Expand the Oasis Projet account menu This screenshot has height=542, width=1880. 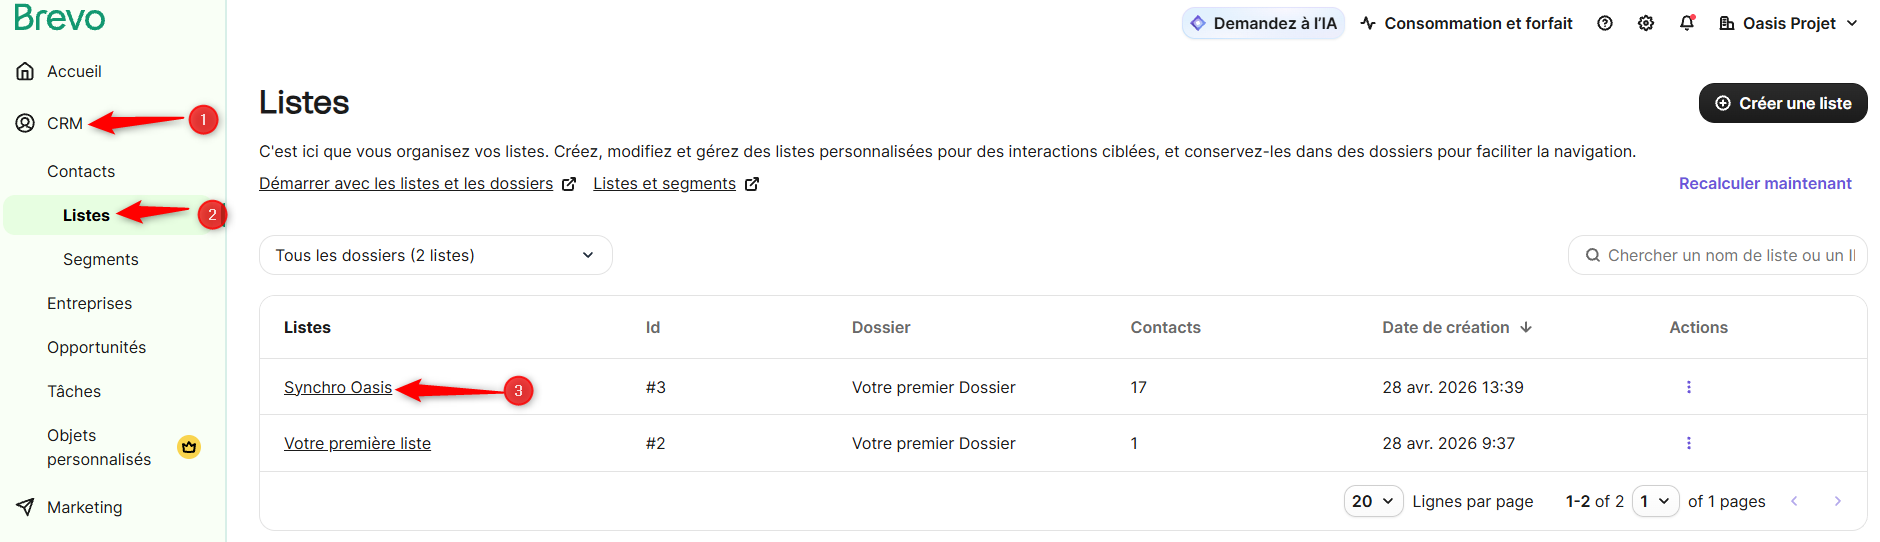pyautogui.click(x=1788, y=23)
